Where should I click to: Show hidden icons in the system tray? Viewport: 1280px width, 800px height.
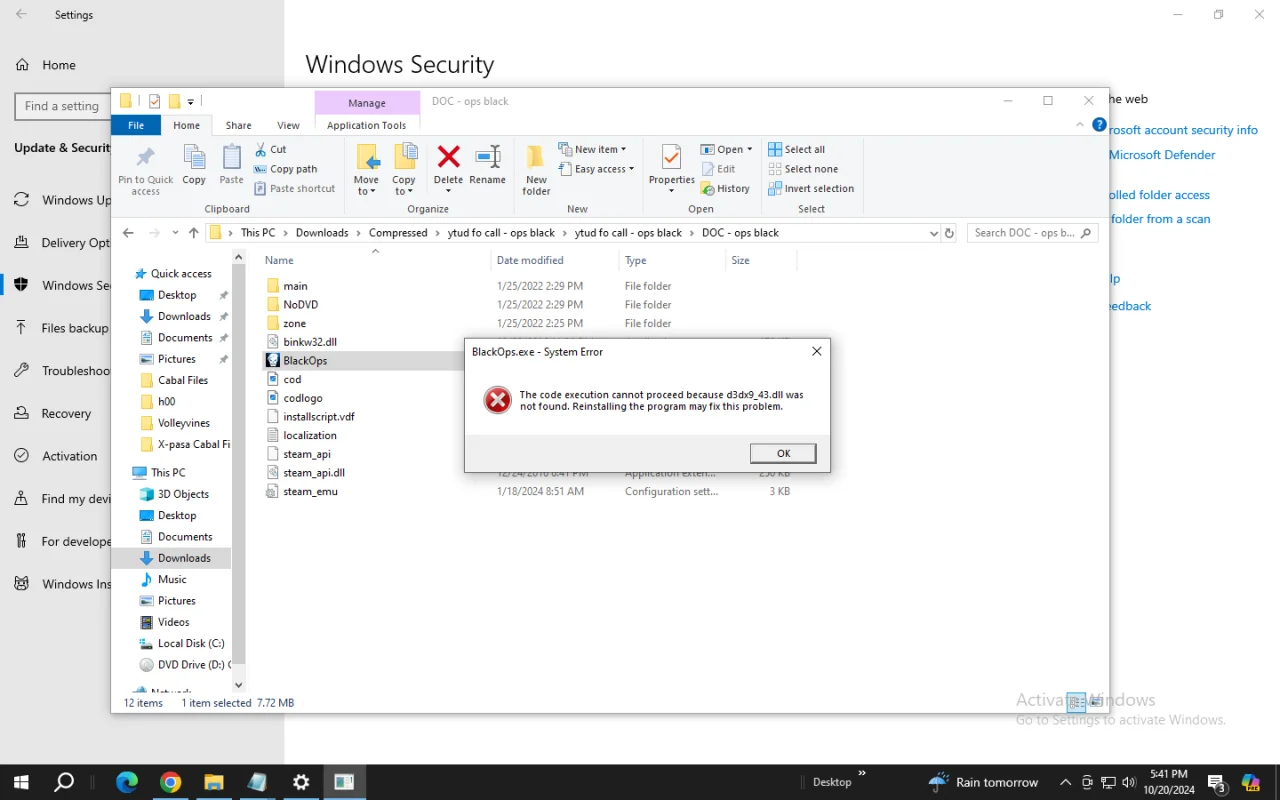(x=1065, y=782)
